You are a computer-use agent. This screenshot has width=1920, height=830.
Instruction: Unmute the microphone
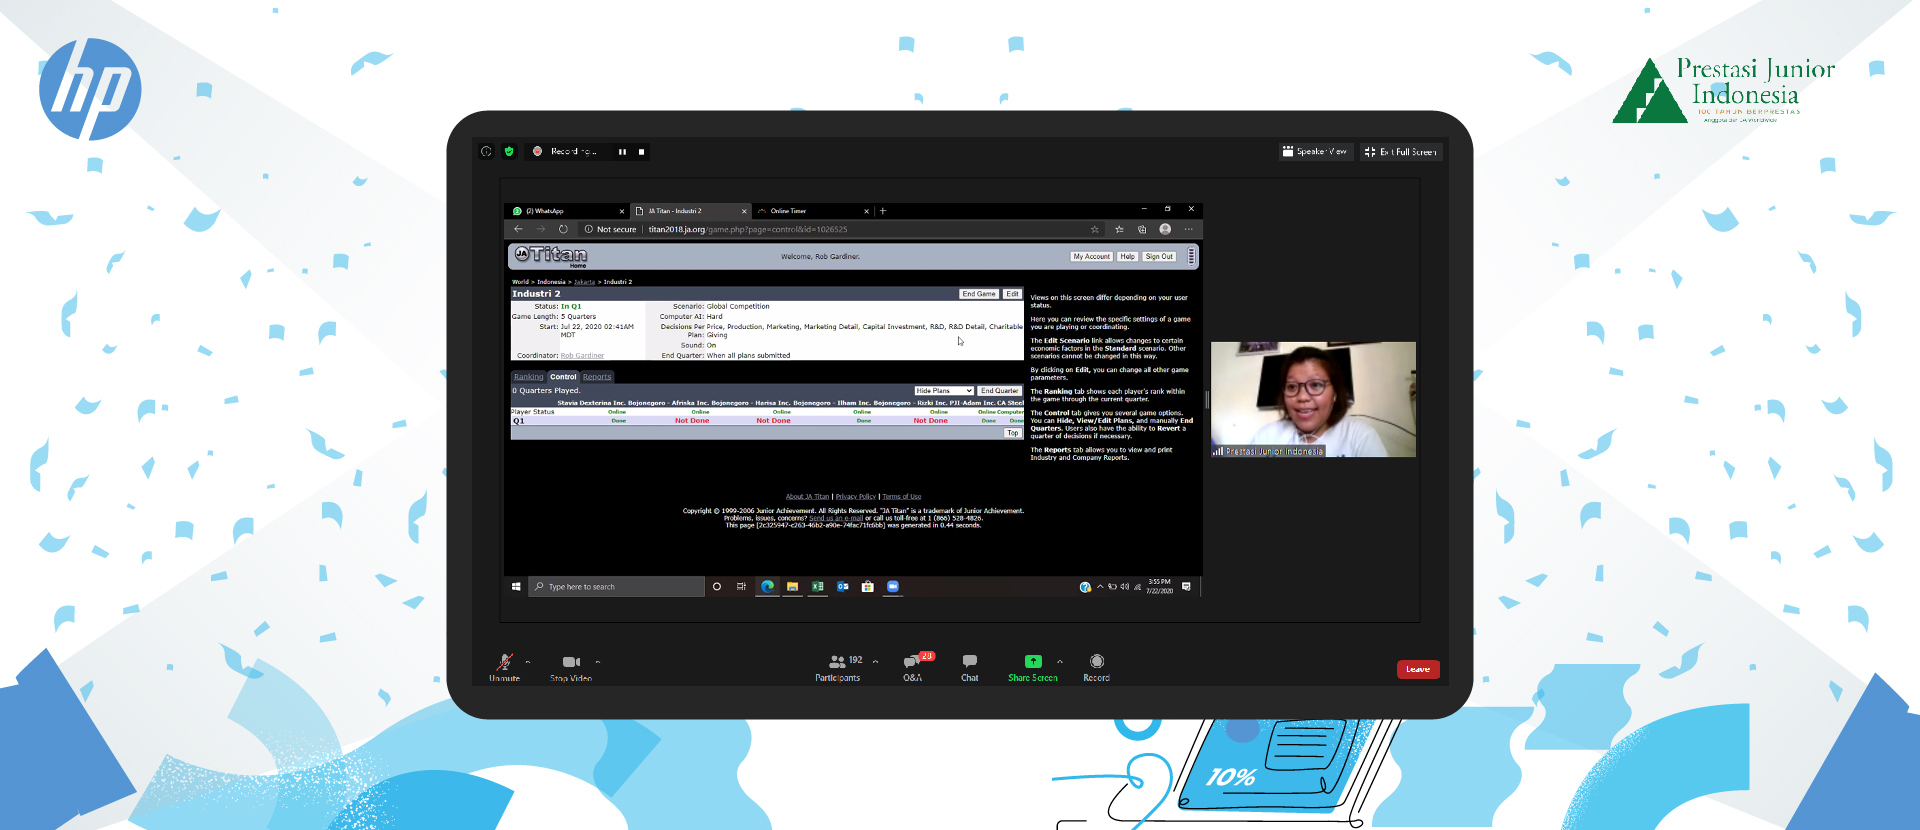[504, 662]
